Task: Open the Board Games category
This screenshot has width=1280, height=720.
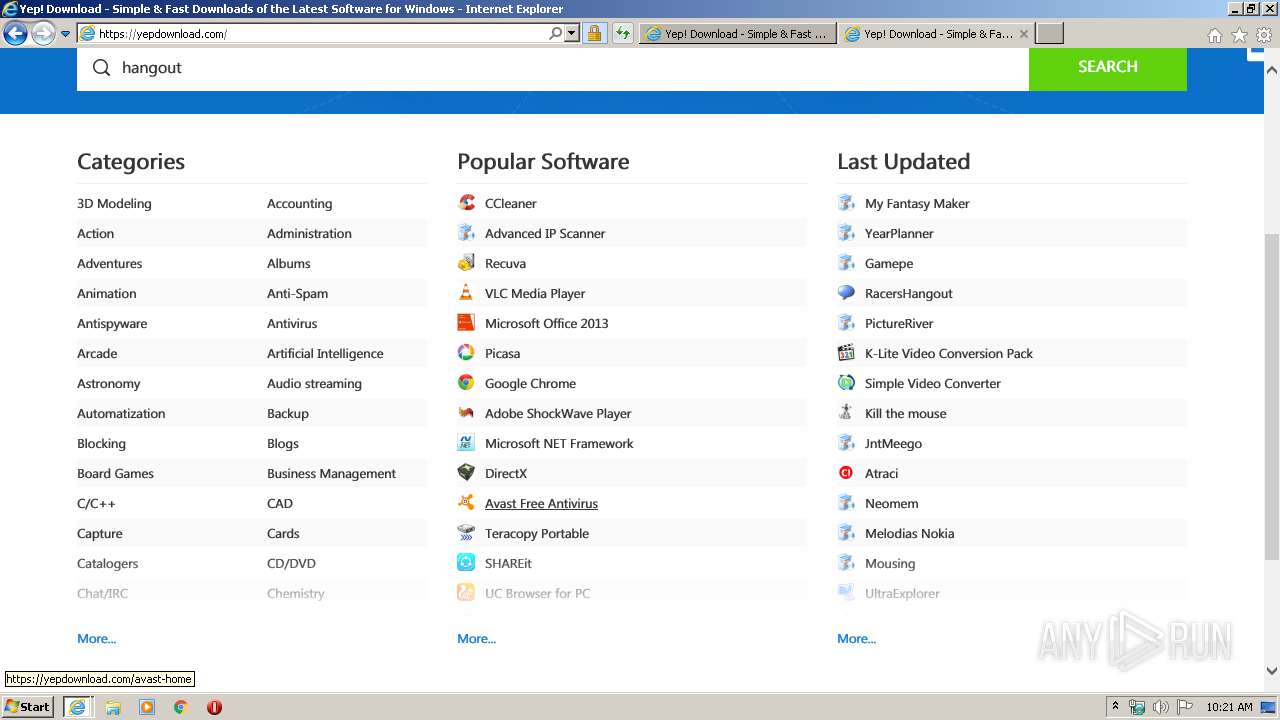Action: pyautogui.click(x=115, y=473)
